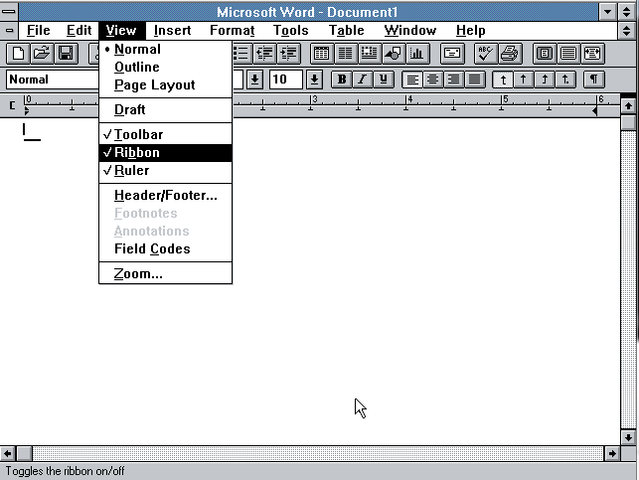Image resolution: width=639 pixels, height=480 pixels.
Task: Click the Envelope toolbar icon
Action: (x=452, y=53)
